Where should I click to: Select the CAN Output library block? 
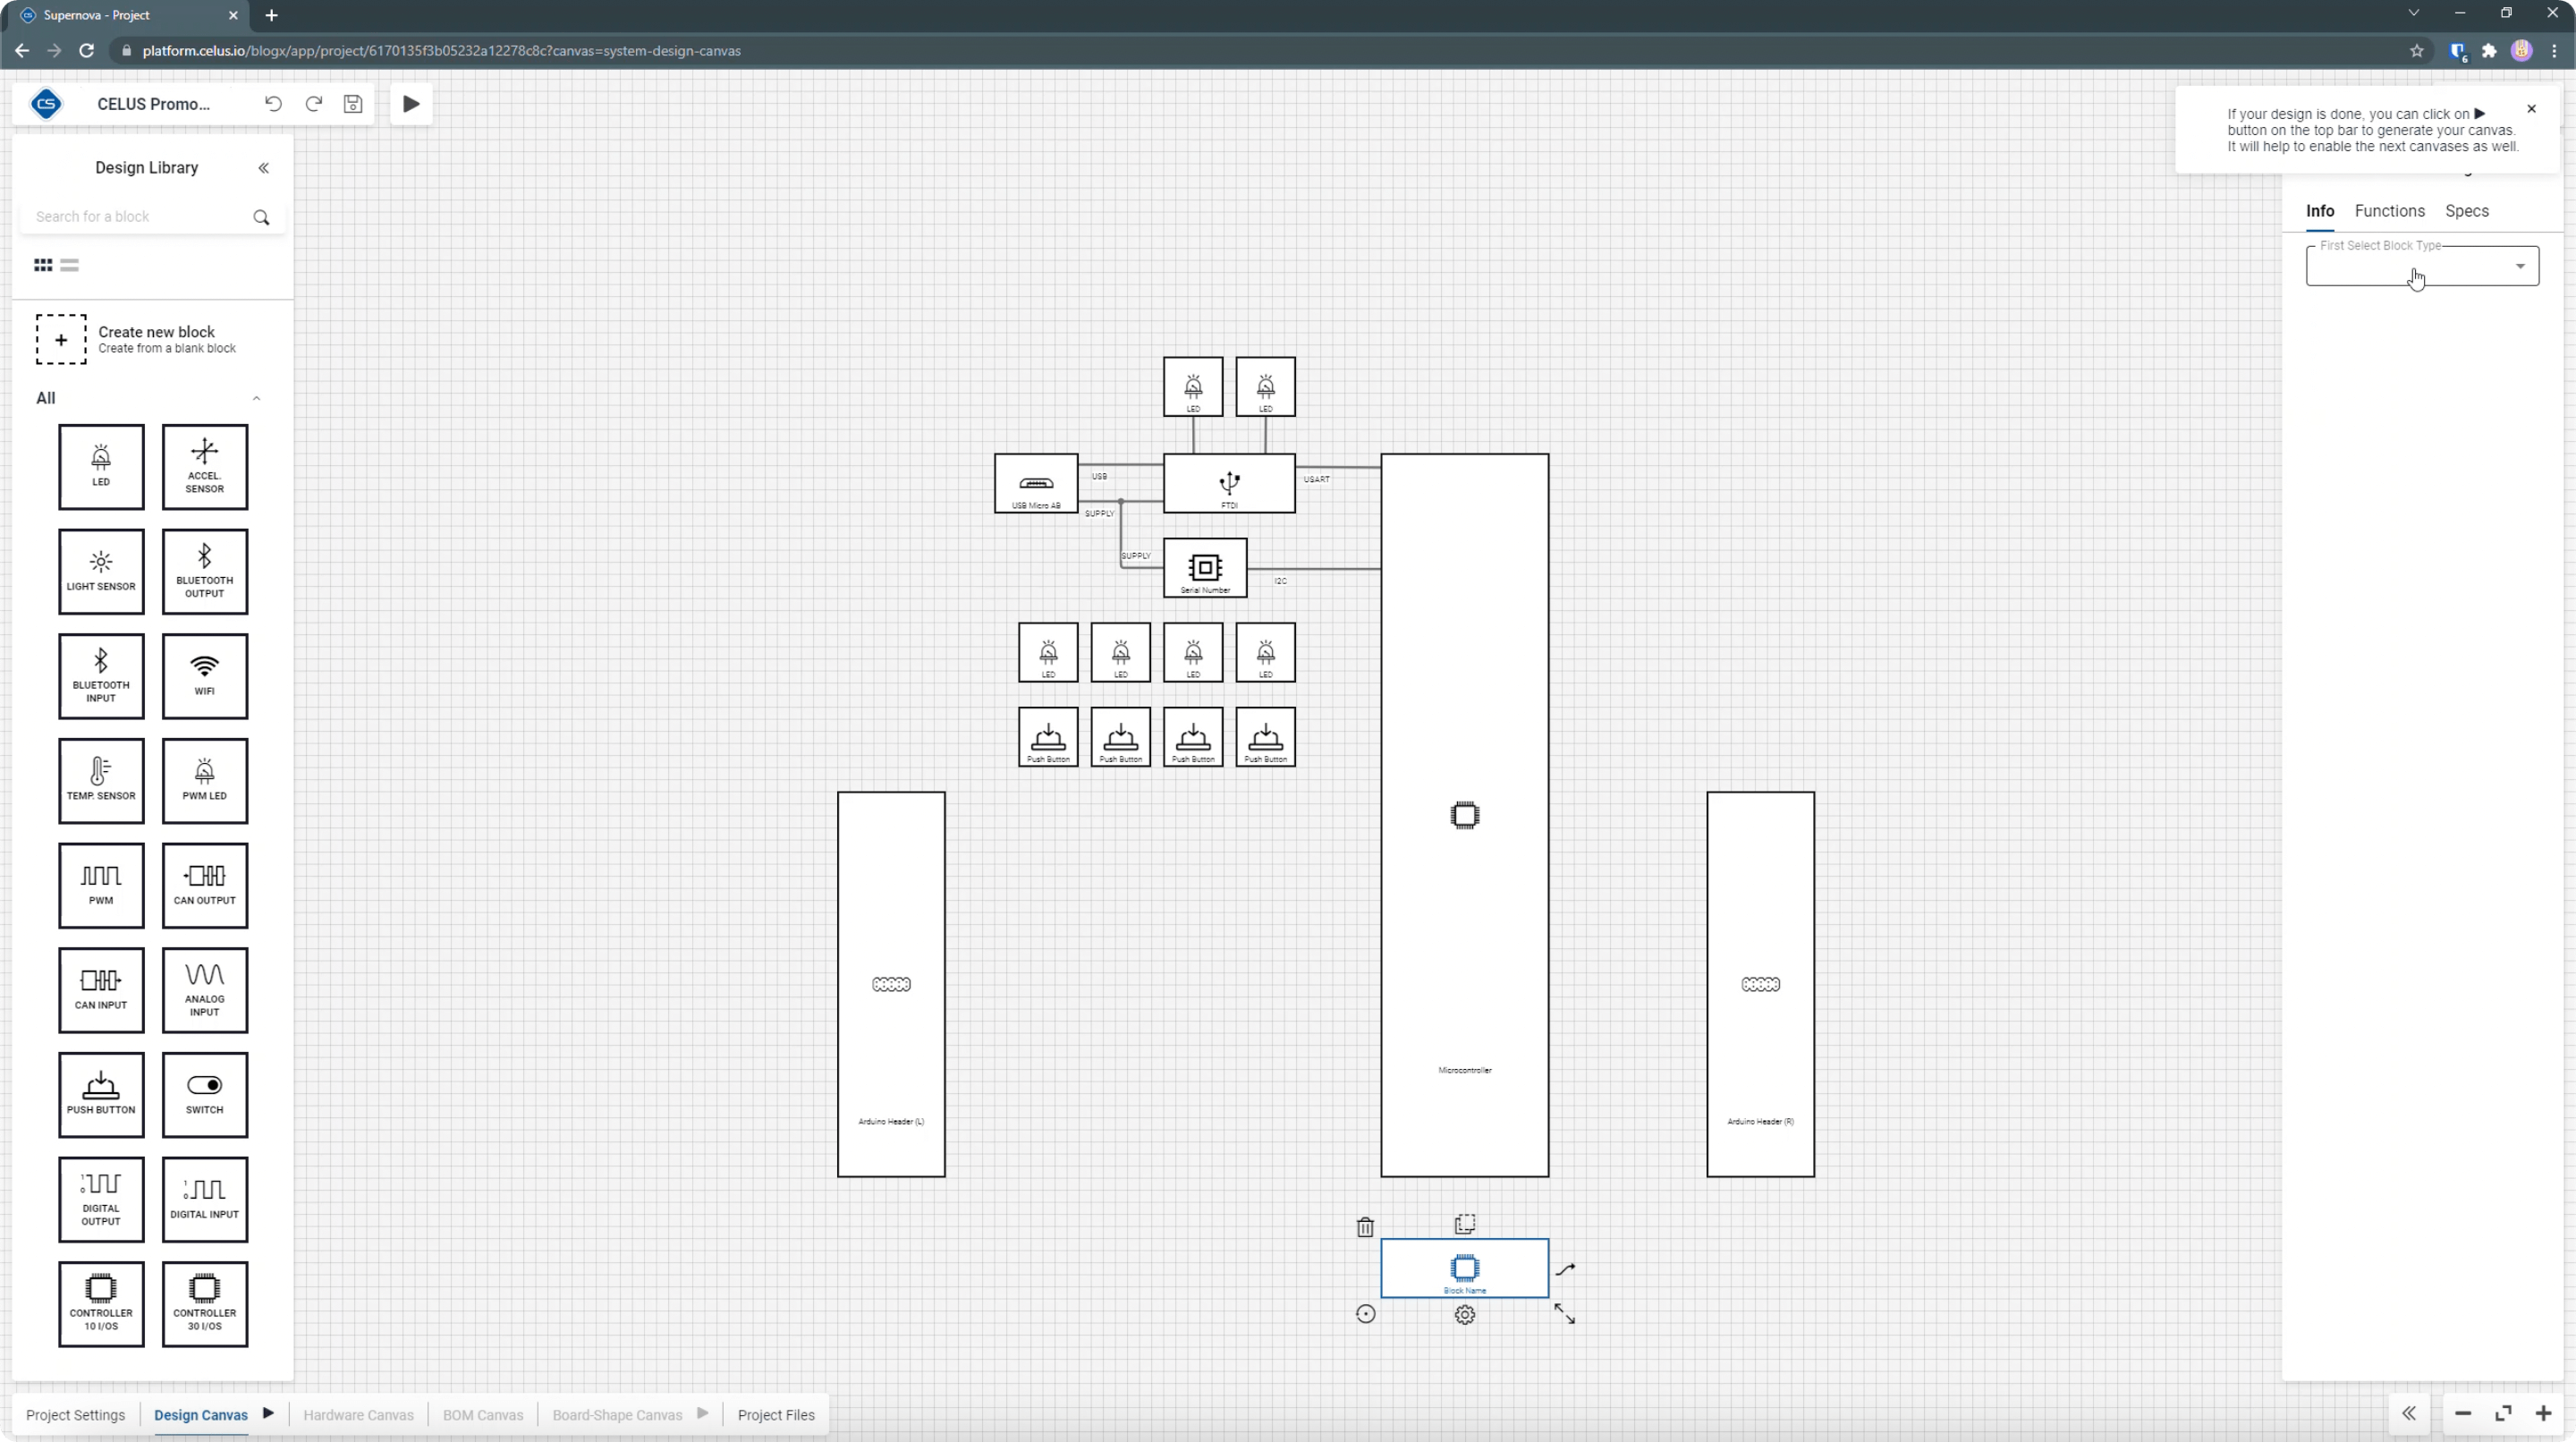point(205,886)
